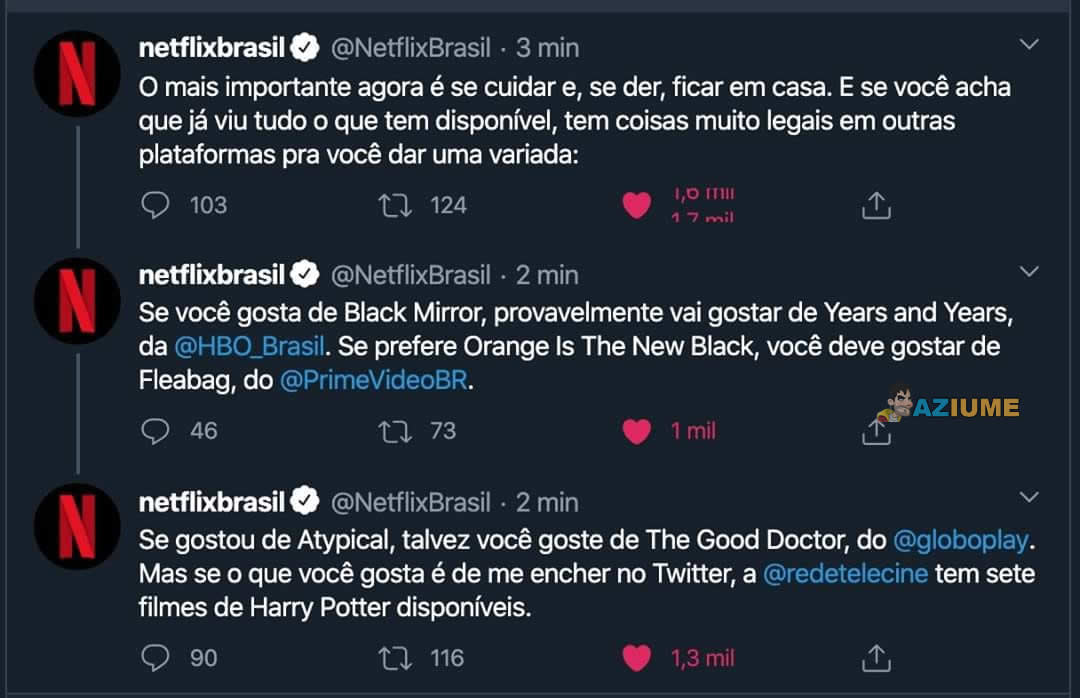Unlike the first tweet showing 1,6 mil
The width and height of the screenshot is (1080, 698).
click(x=634, y=203)
